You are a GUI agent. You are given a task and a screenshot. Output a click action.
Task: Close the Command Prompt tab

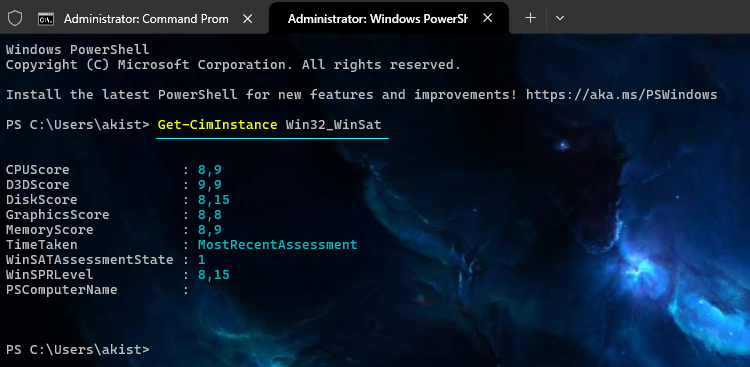247,19
